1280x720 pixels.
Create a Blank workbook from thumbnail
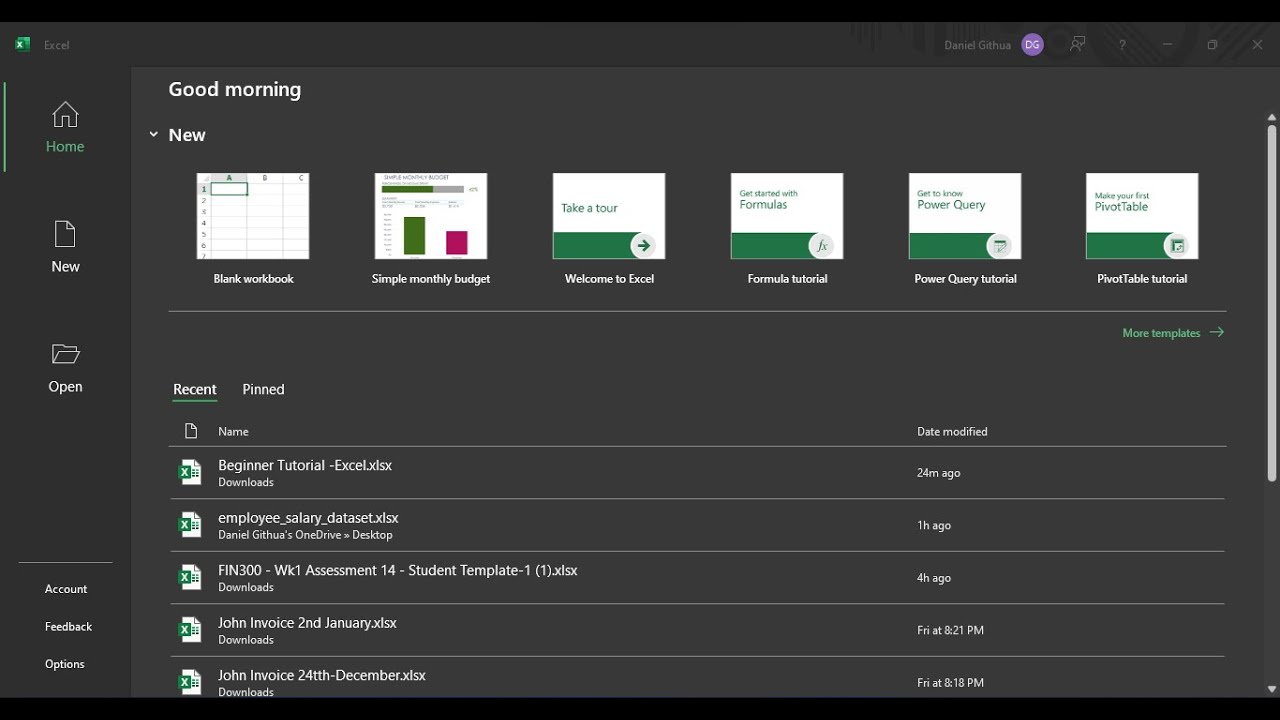click(253, 216)
